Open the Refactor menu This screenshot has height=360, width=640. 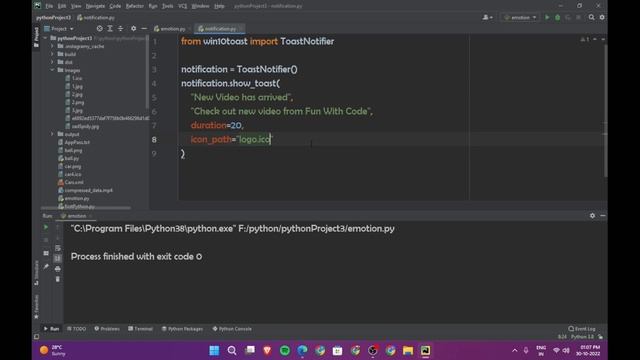tap(135, 6)
